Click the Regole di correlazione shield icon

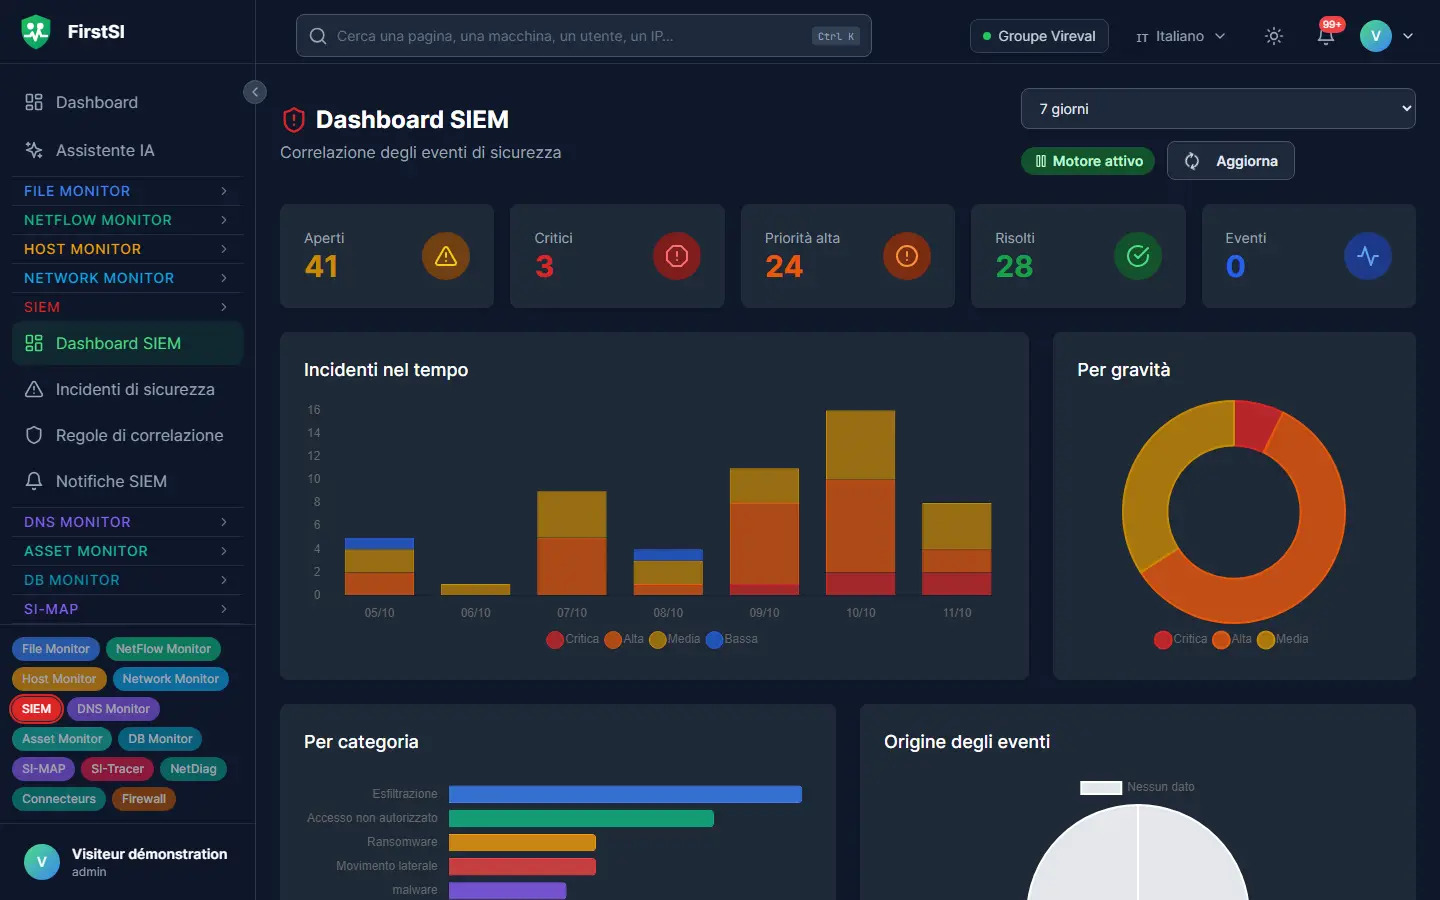34,435
